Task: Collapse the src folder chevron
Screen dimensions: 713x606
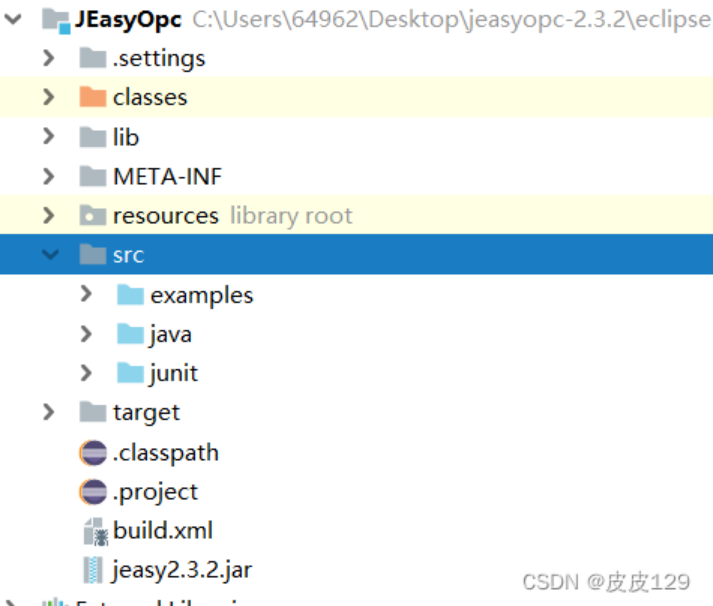Action: tap(50, 255)
